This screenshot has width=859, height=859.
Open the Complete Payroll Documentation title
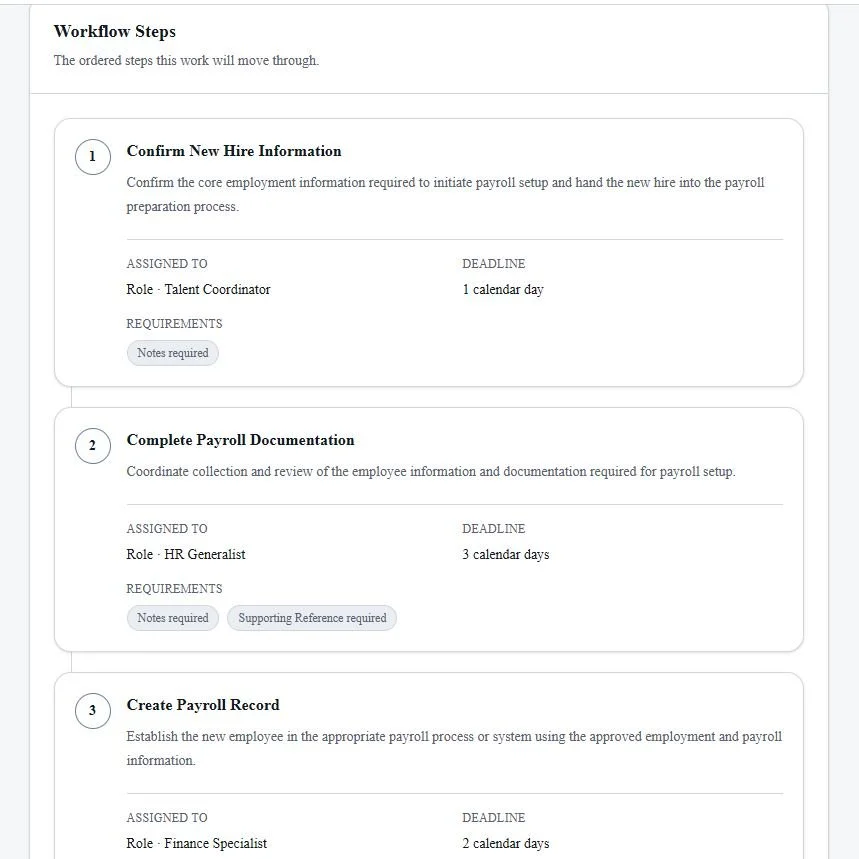point(240,440)
